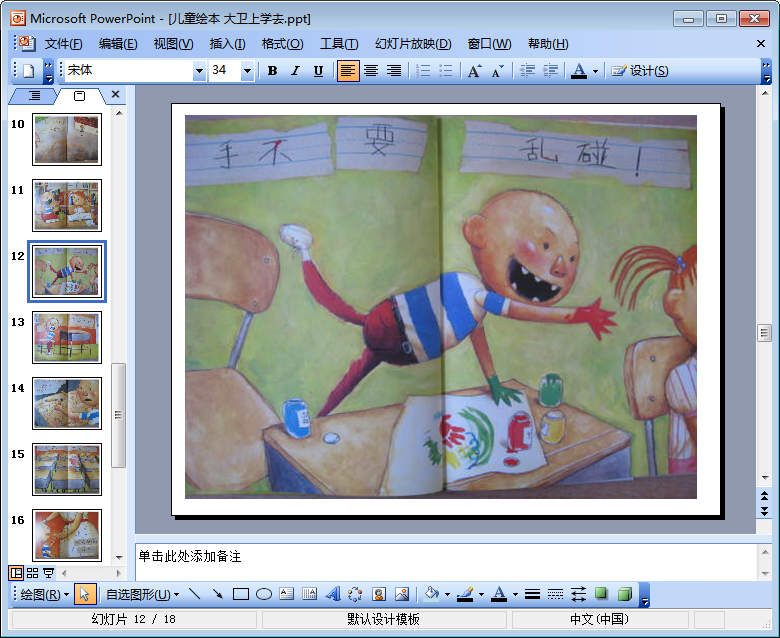Open the 视图(V) menu
Screen dimensions: 780x638
(173, 44)
